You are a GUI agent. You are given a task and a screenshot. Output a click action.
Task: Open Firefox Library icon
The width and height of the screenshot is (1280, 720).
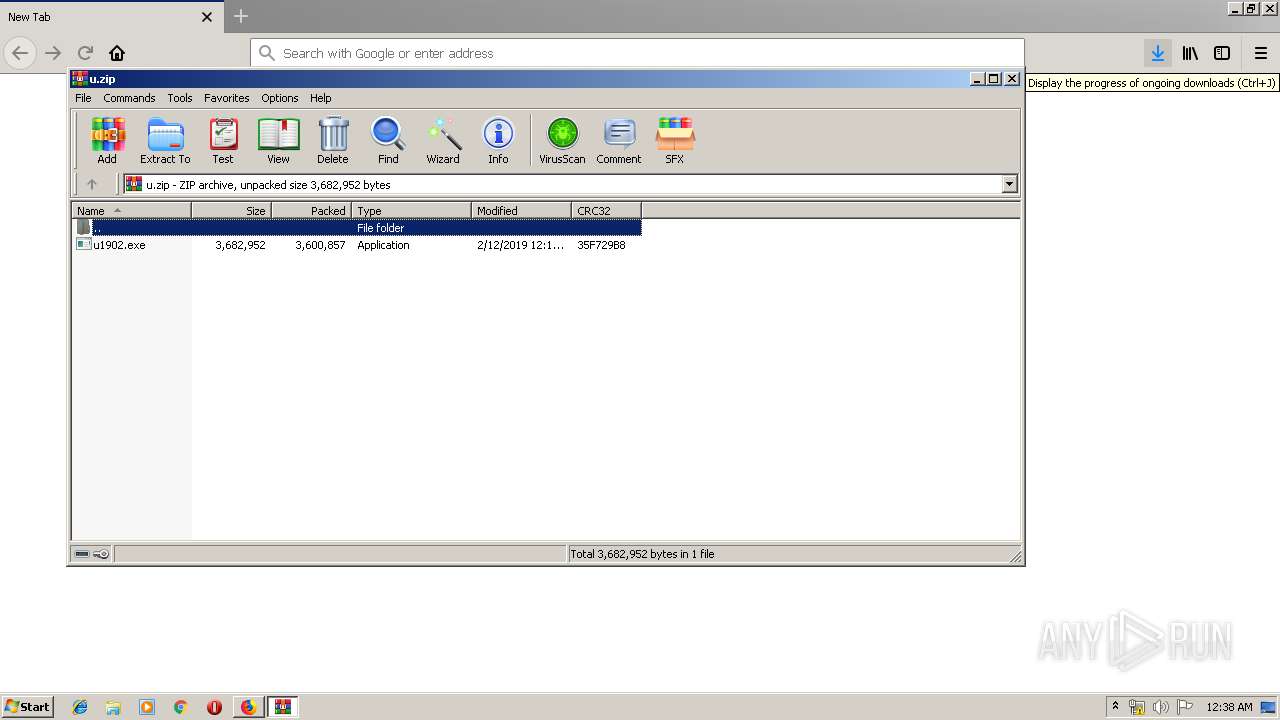[x=1190, y=53]
